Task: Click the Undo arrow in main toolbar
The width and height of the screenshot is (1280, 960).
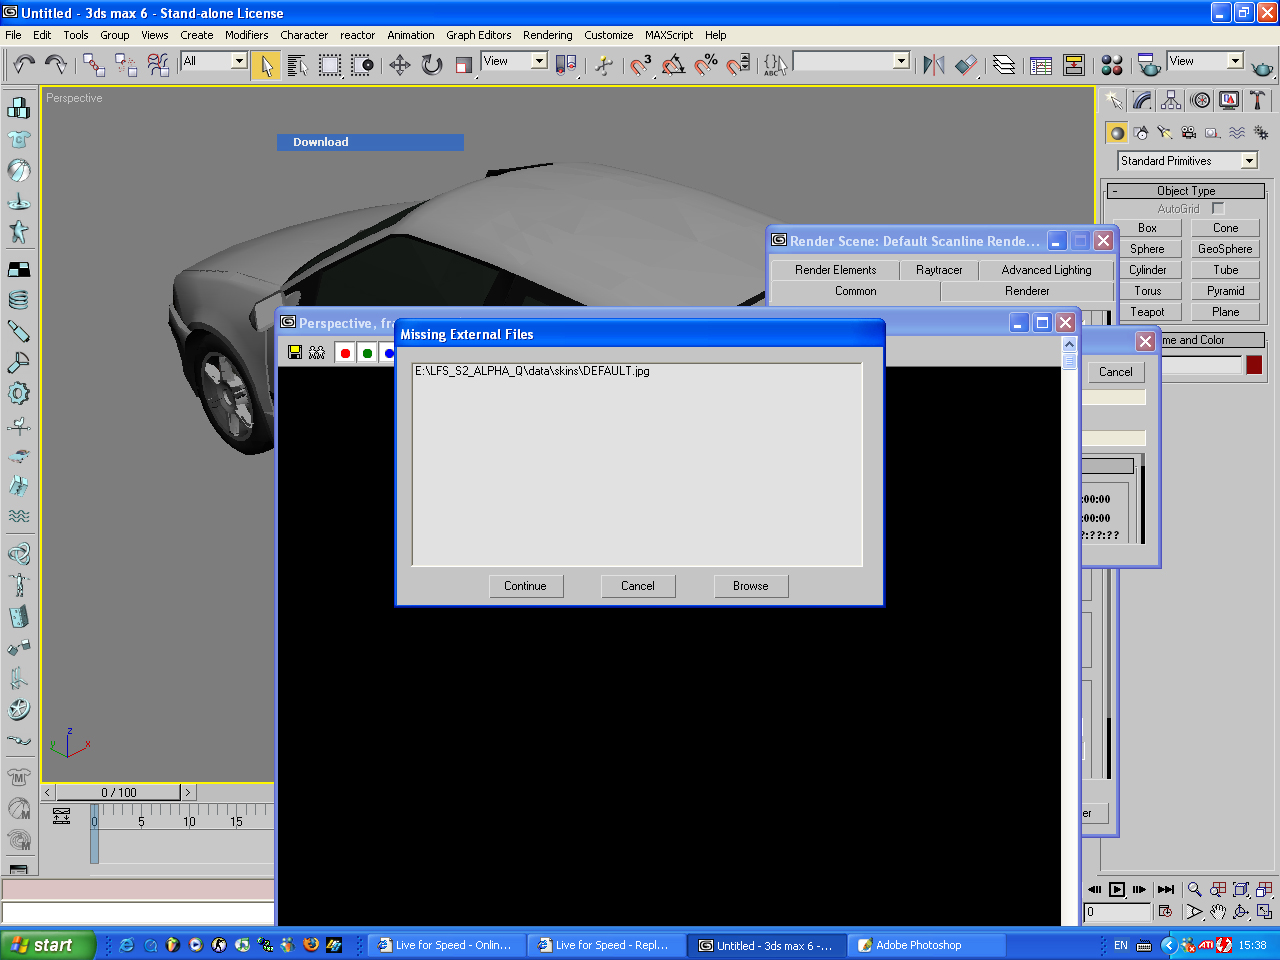Action: pos(24,65)
